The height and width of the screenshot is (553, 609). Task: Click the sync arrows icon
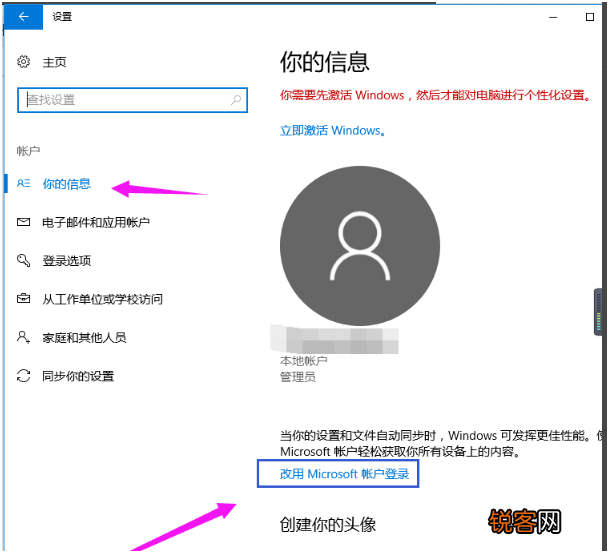coord(23,376)
